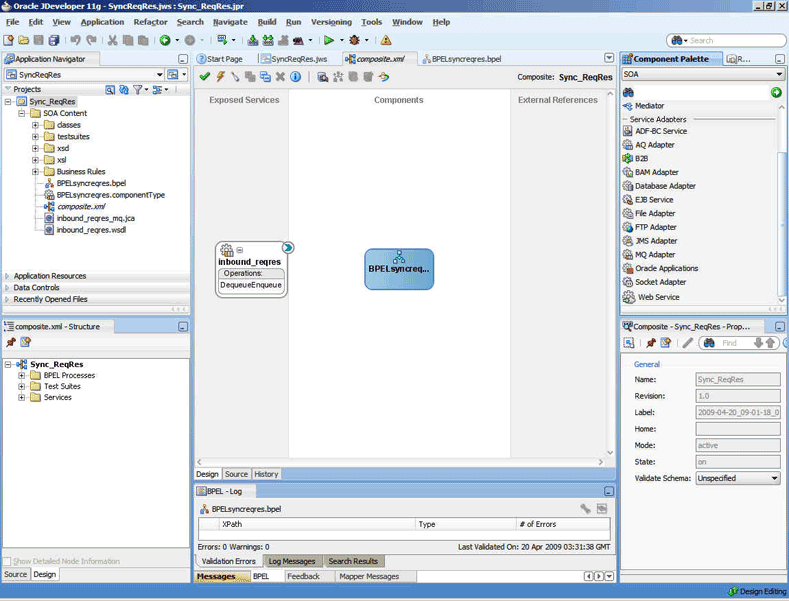Switch to the Log Messages tab
Viewport: 789px width, 601px height.
tap(291, 561)
